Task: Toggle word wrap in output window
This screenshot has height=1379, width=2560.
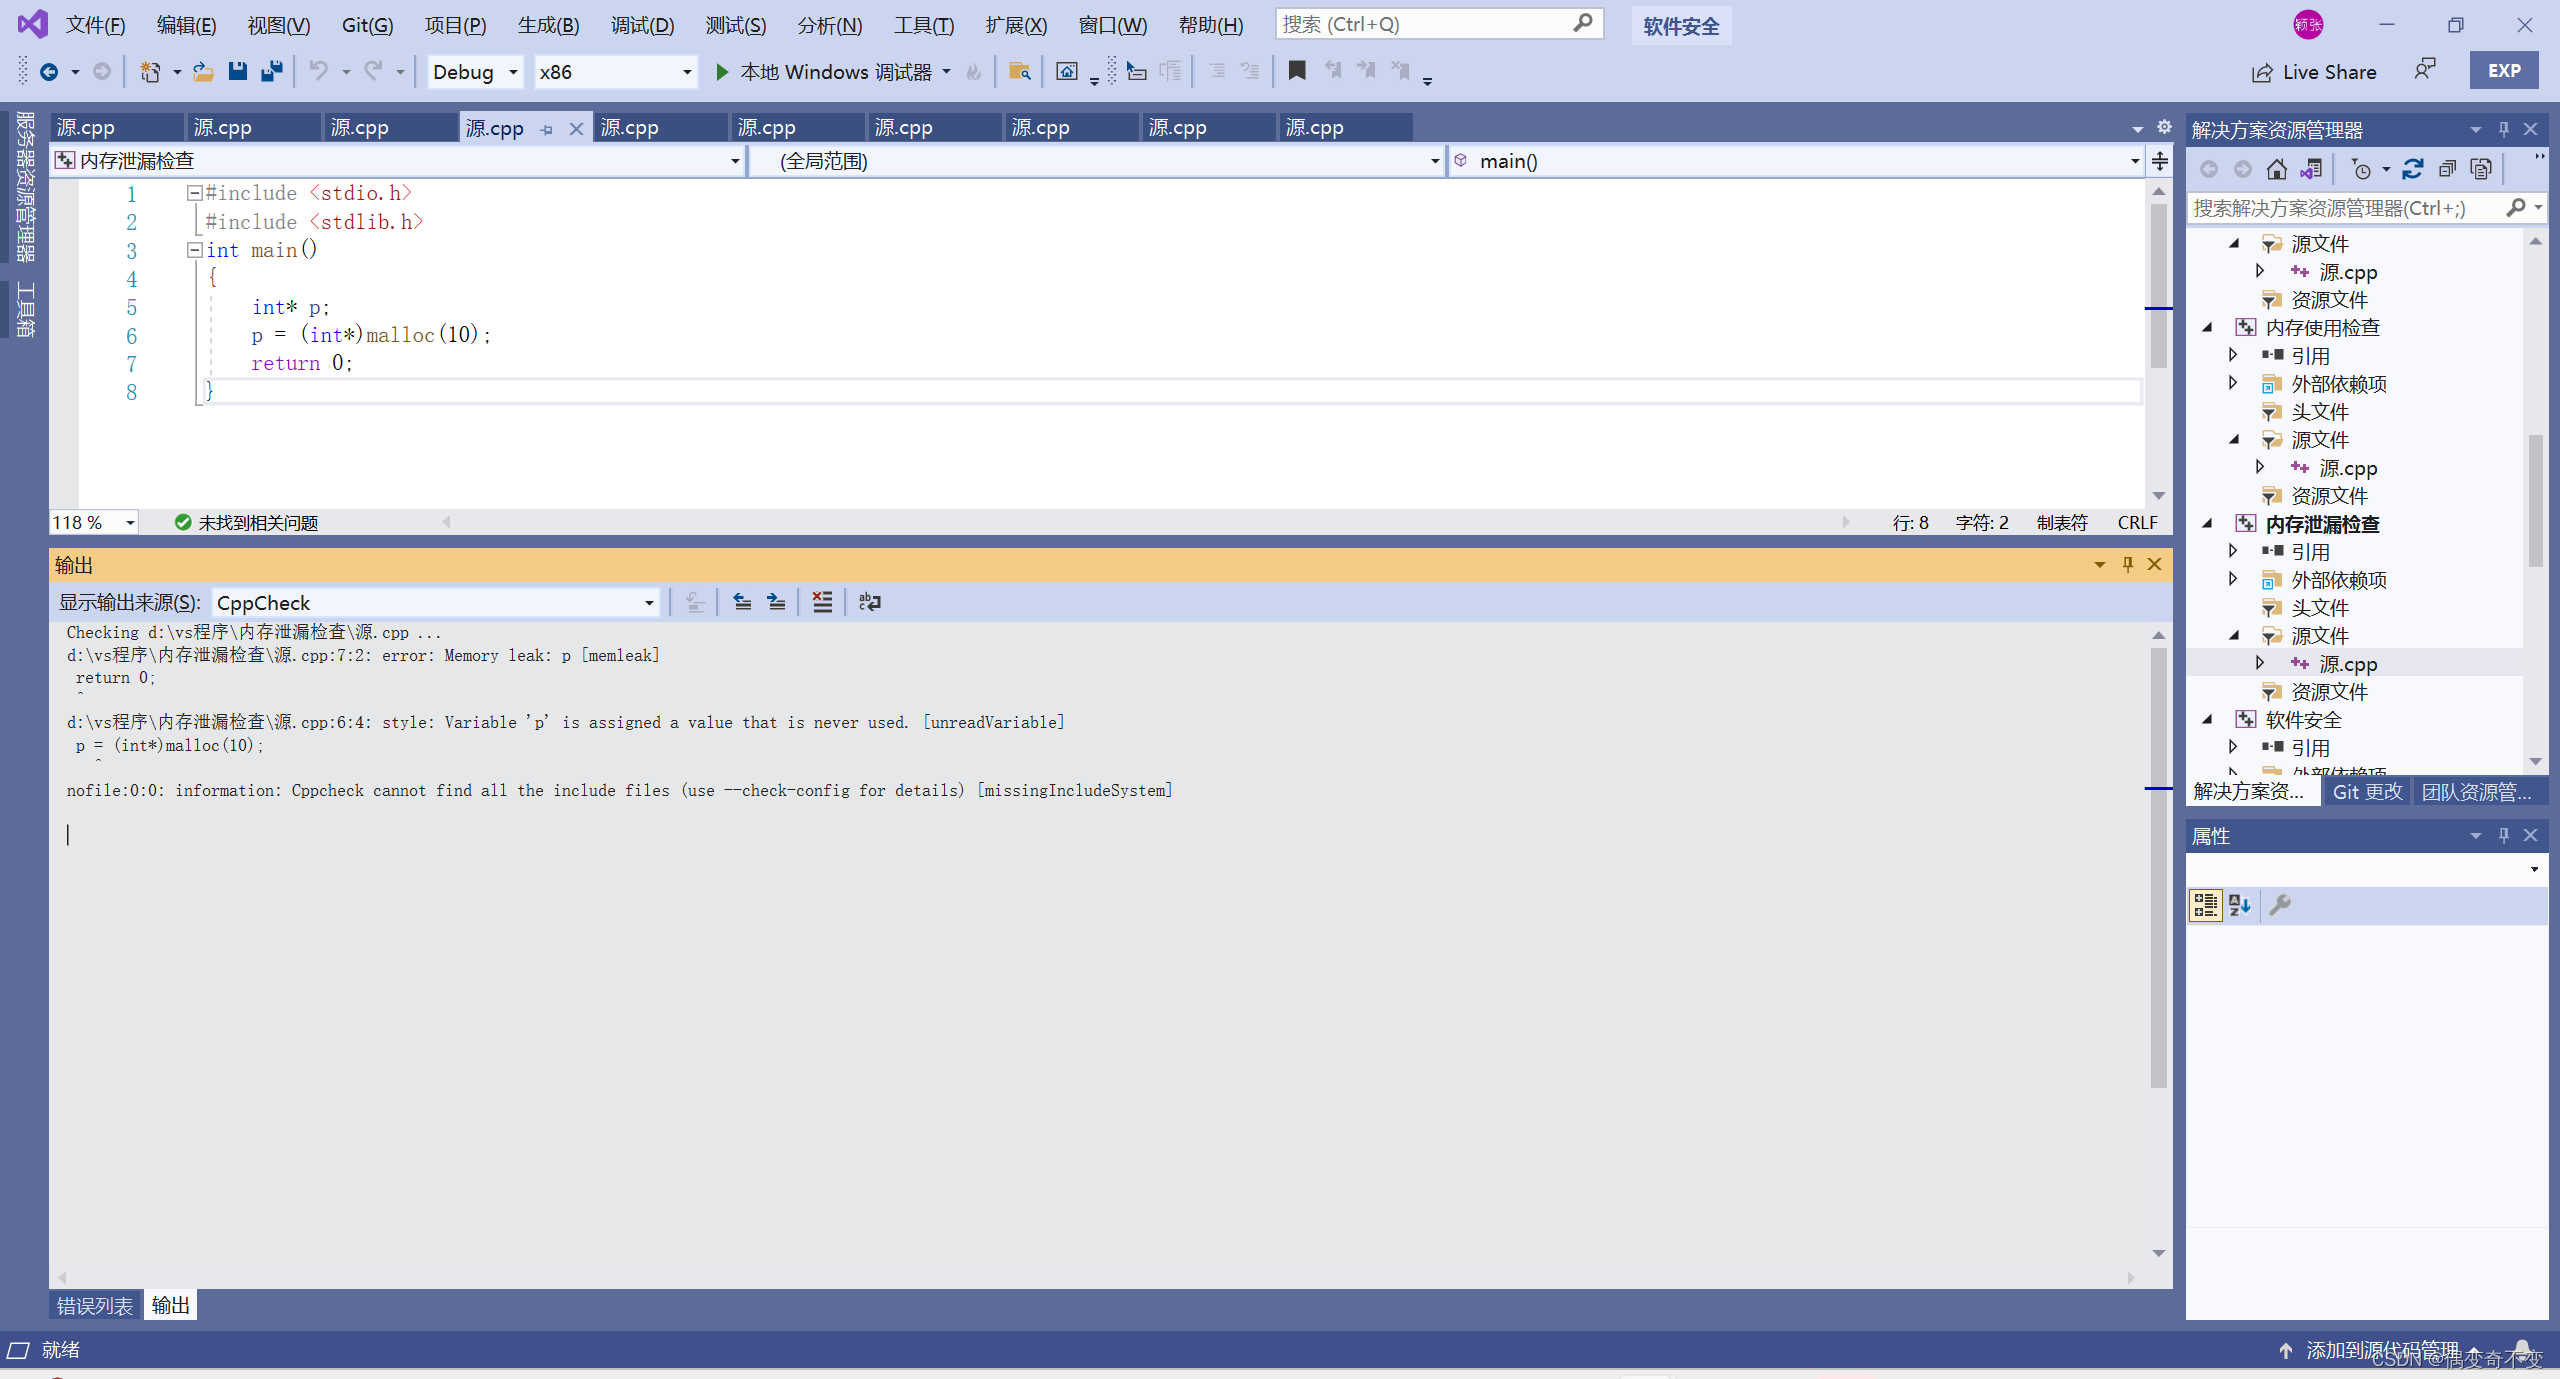Action: pos(869,602)
